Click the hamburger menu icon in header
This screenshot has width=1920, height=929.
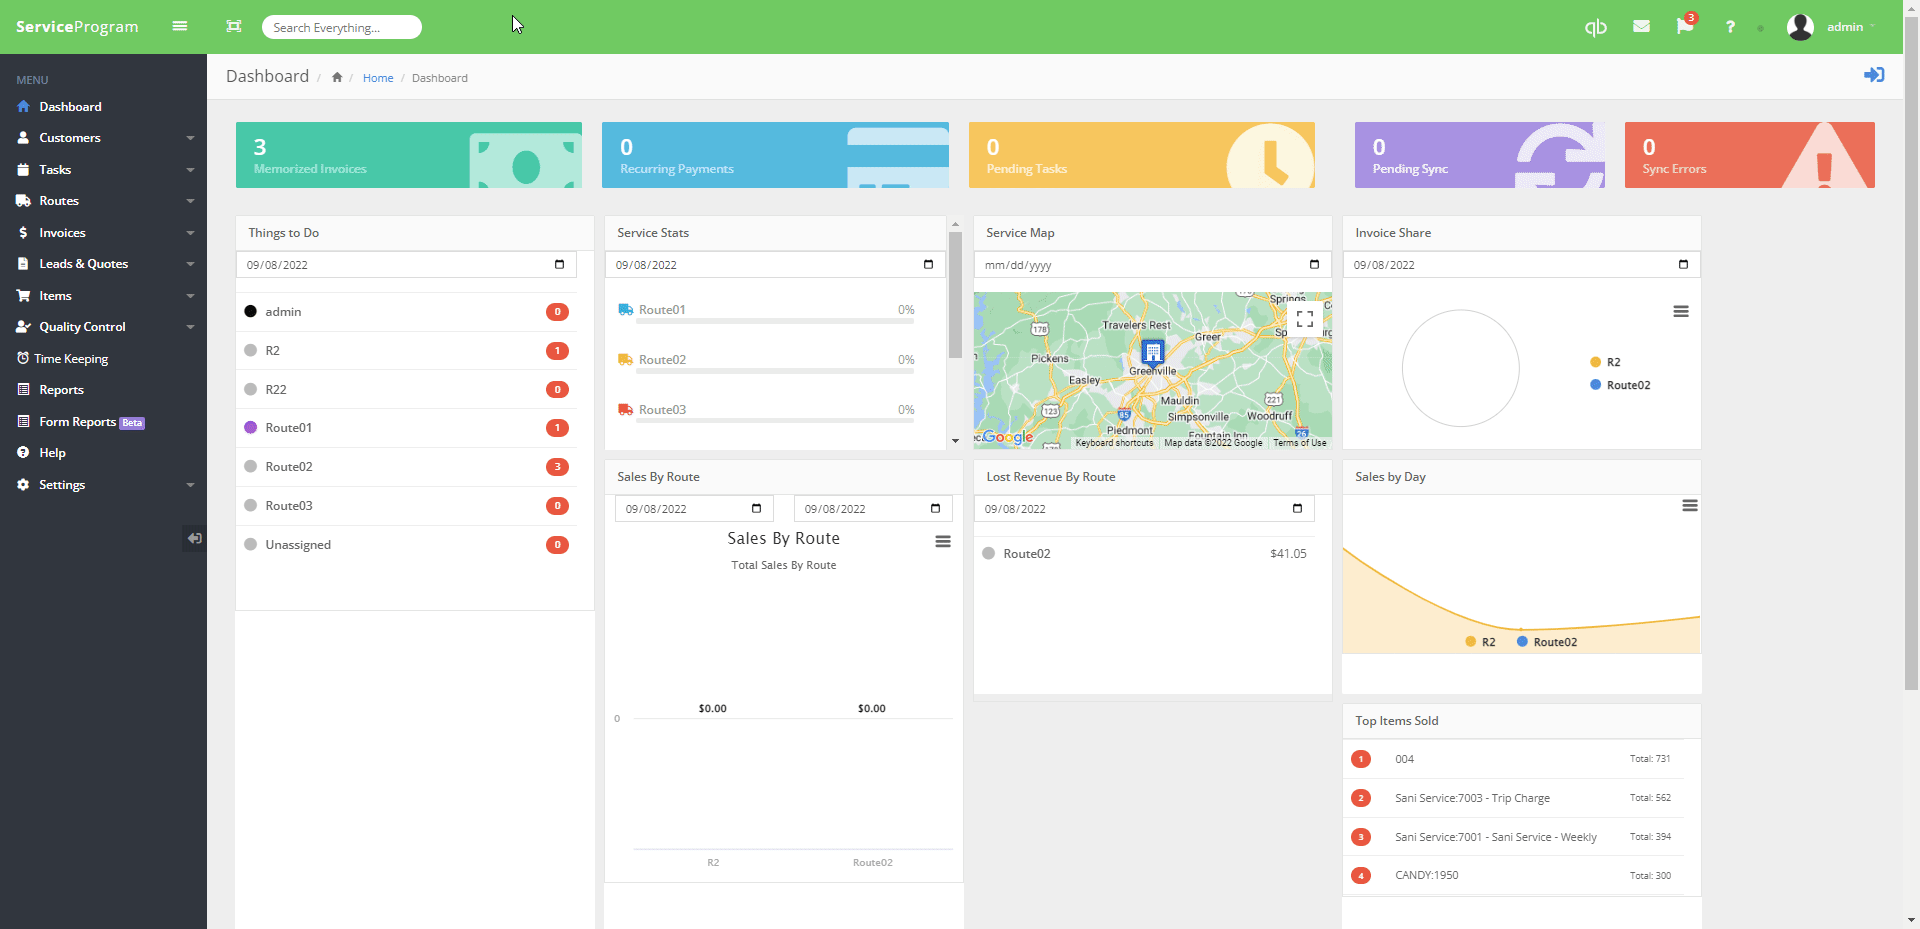point(180,26)
